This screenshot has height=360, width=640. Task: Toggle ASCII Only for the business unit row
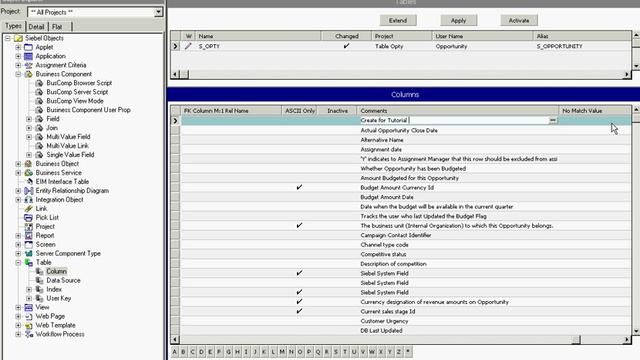[x=299, y=225]
